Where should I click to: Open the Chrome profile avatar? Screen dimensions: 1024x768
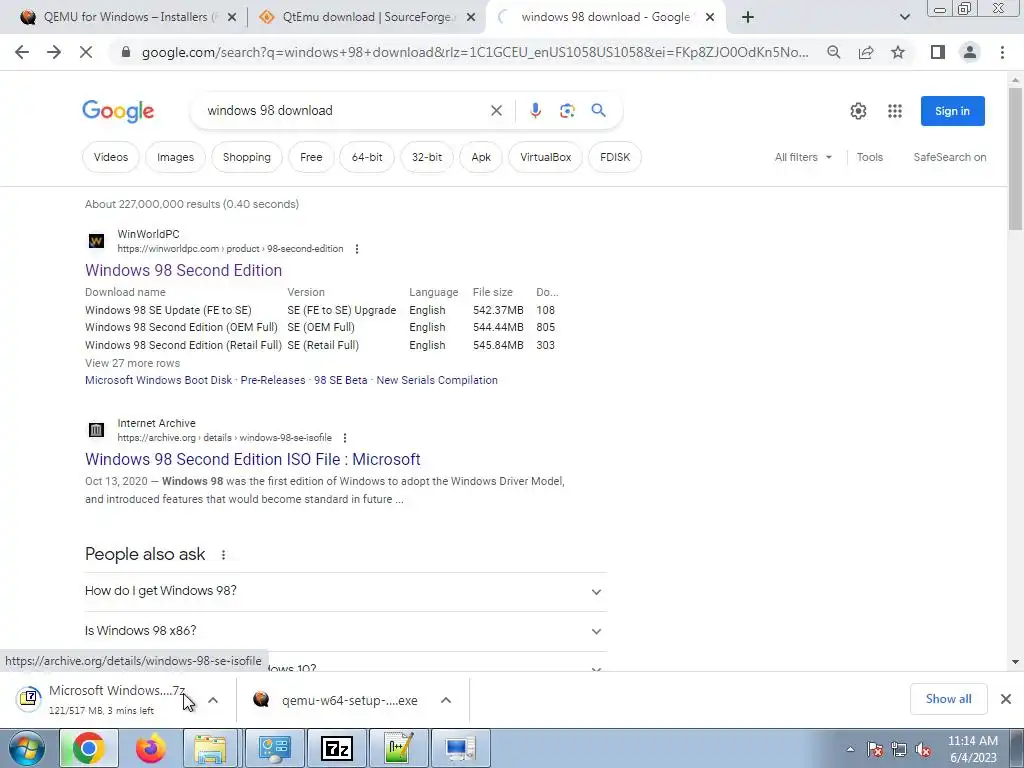970,52
